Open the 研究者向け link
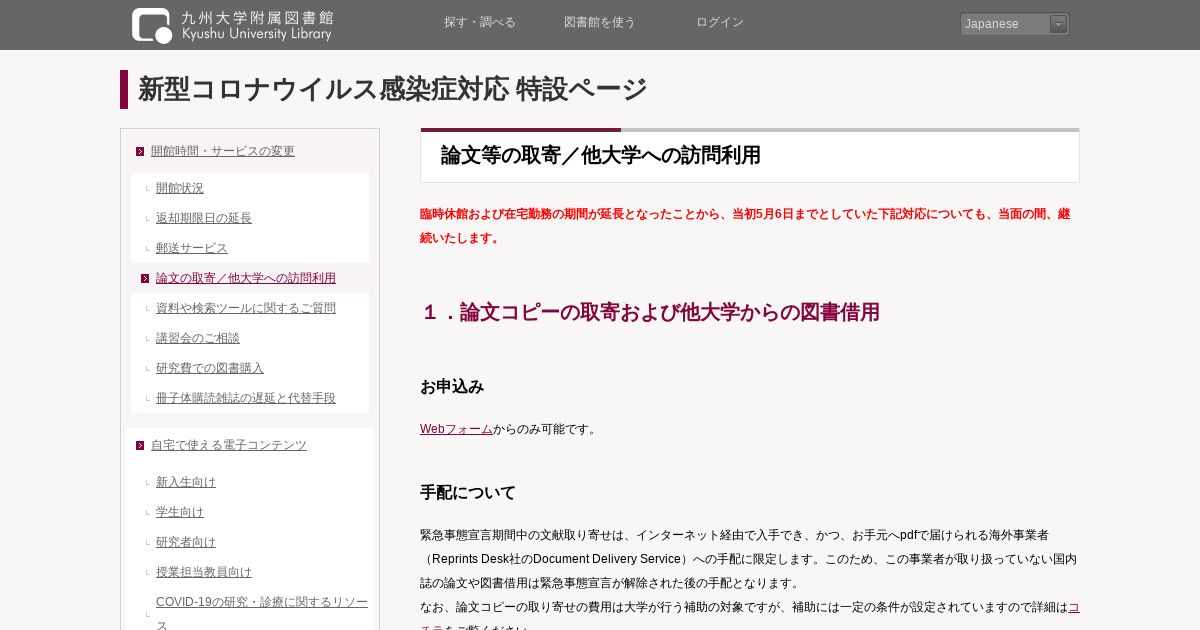The width and height of the screenshot is (1200, 630). pyautogui.click(x=186, y=542)
